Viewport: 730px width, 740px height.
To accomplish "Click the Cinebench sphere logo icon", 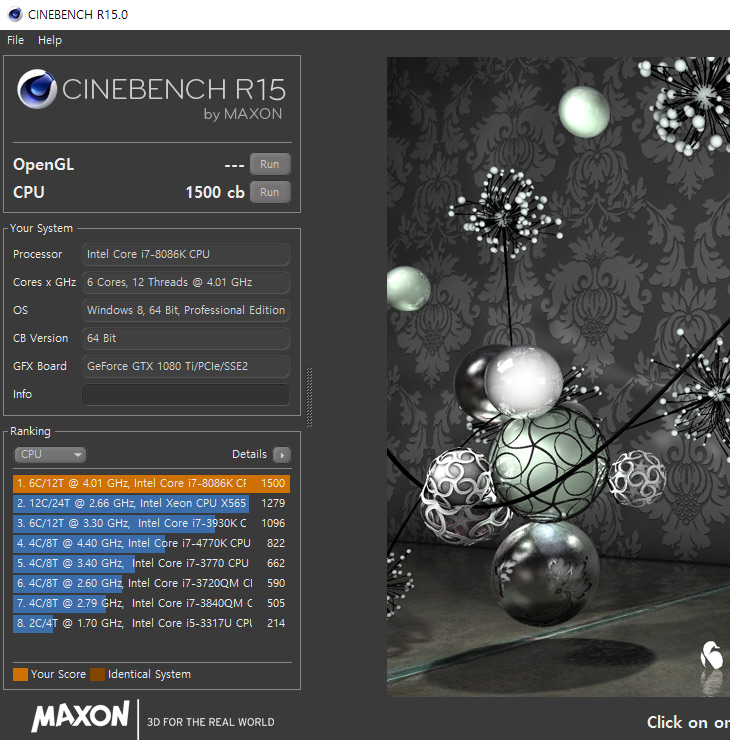I will tap(37, 89).
